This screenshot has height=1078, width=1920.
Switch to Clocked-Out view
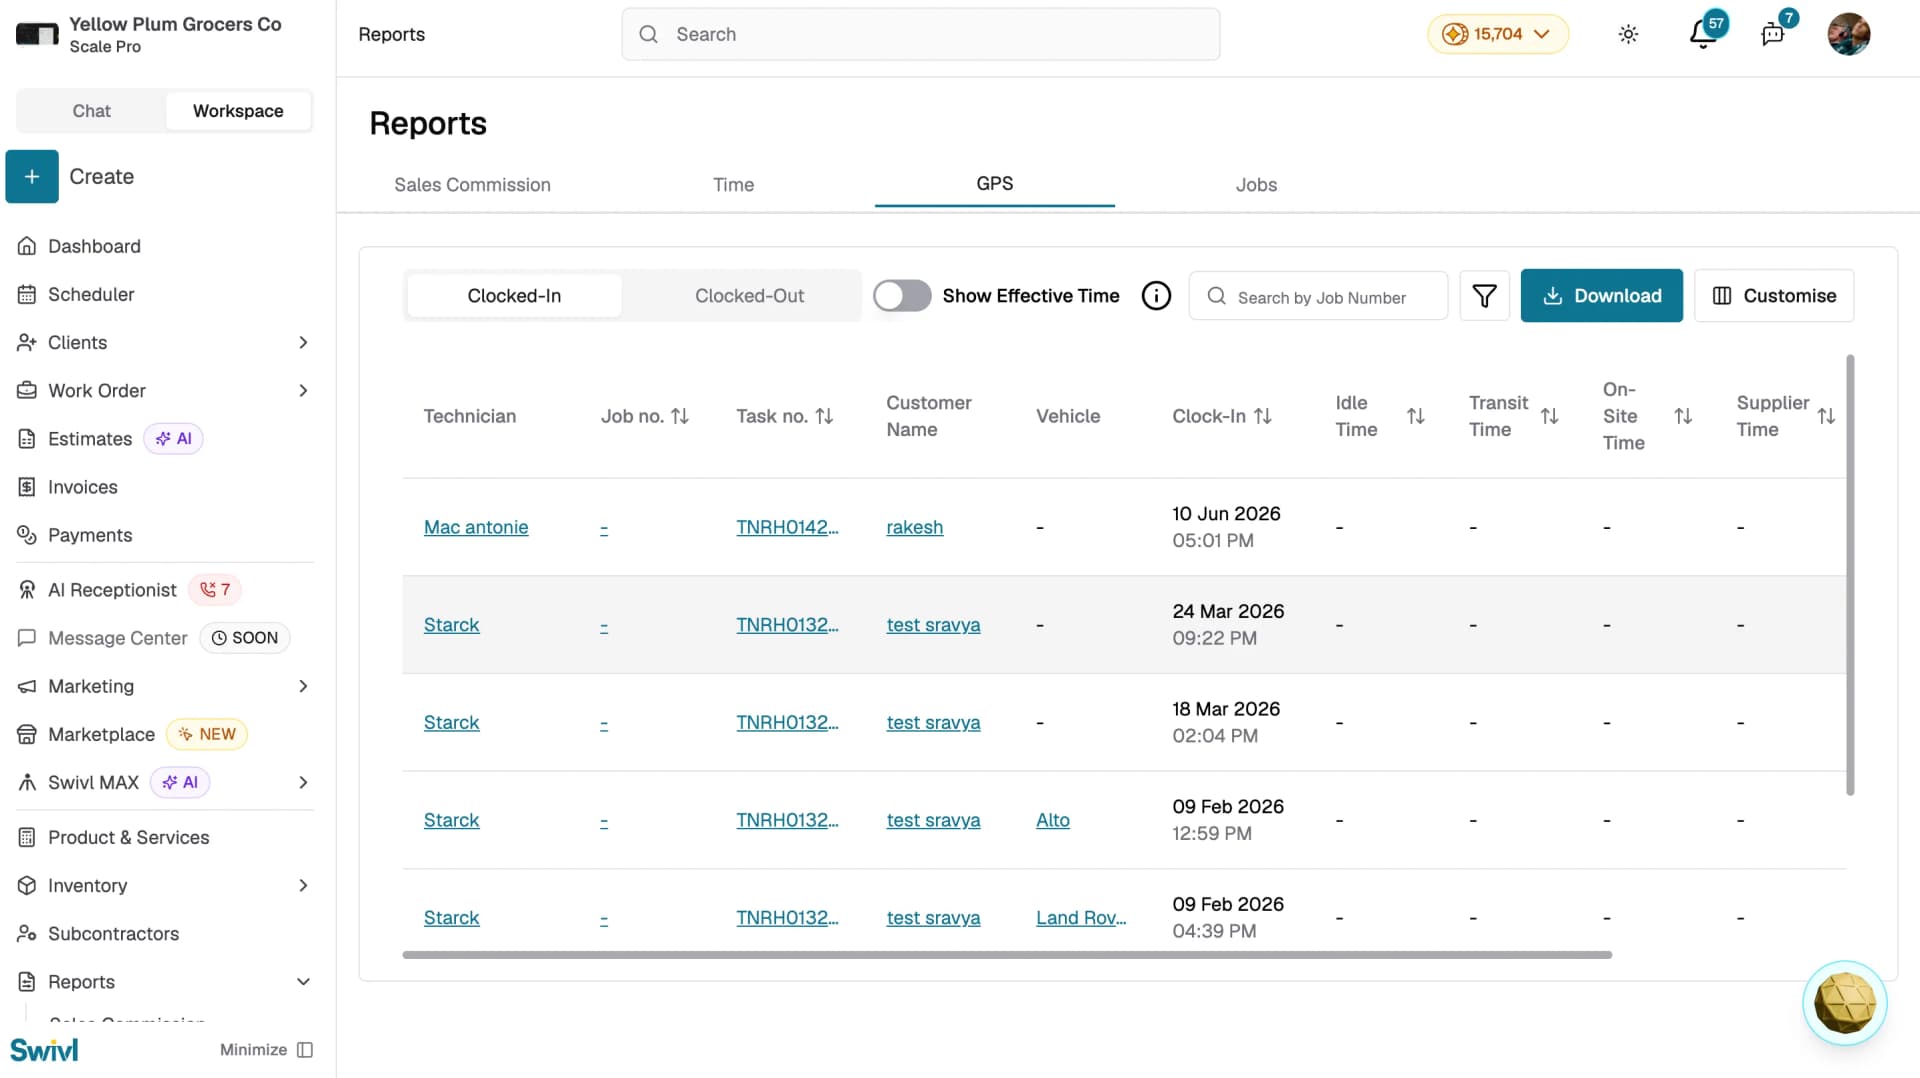pyautogui.click(x=749, y=296)
